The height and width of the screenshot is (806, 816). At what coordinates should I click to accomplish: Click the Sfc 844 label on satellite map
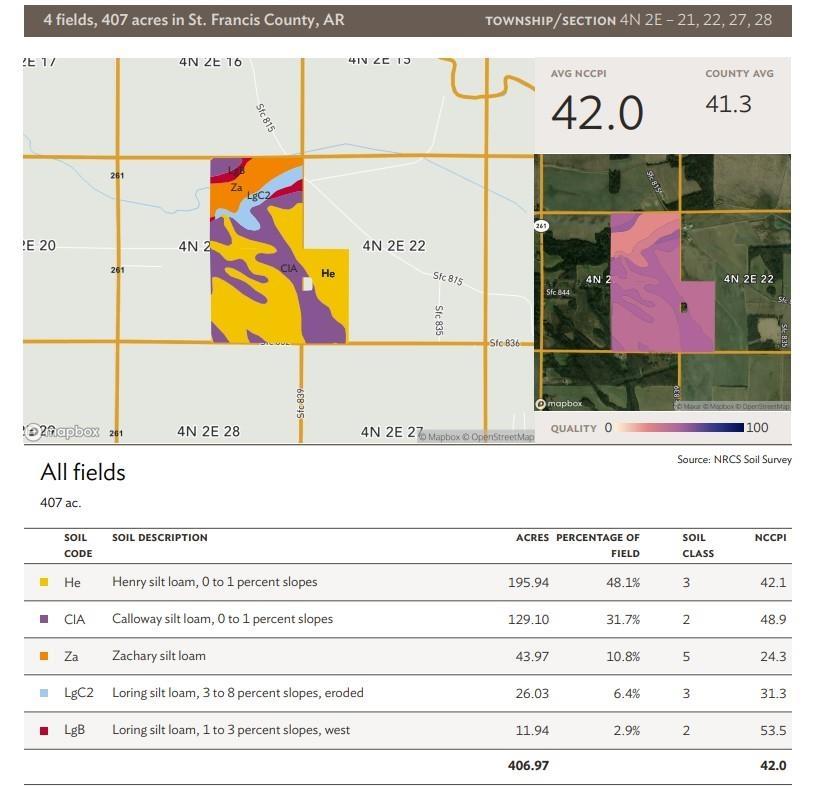(x=558, y=292)
